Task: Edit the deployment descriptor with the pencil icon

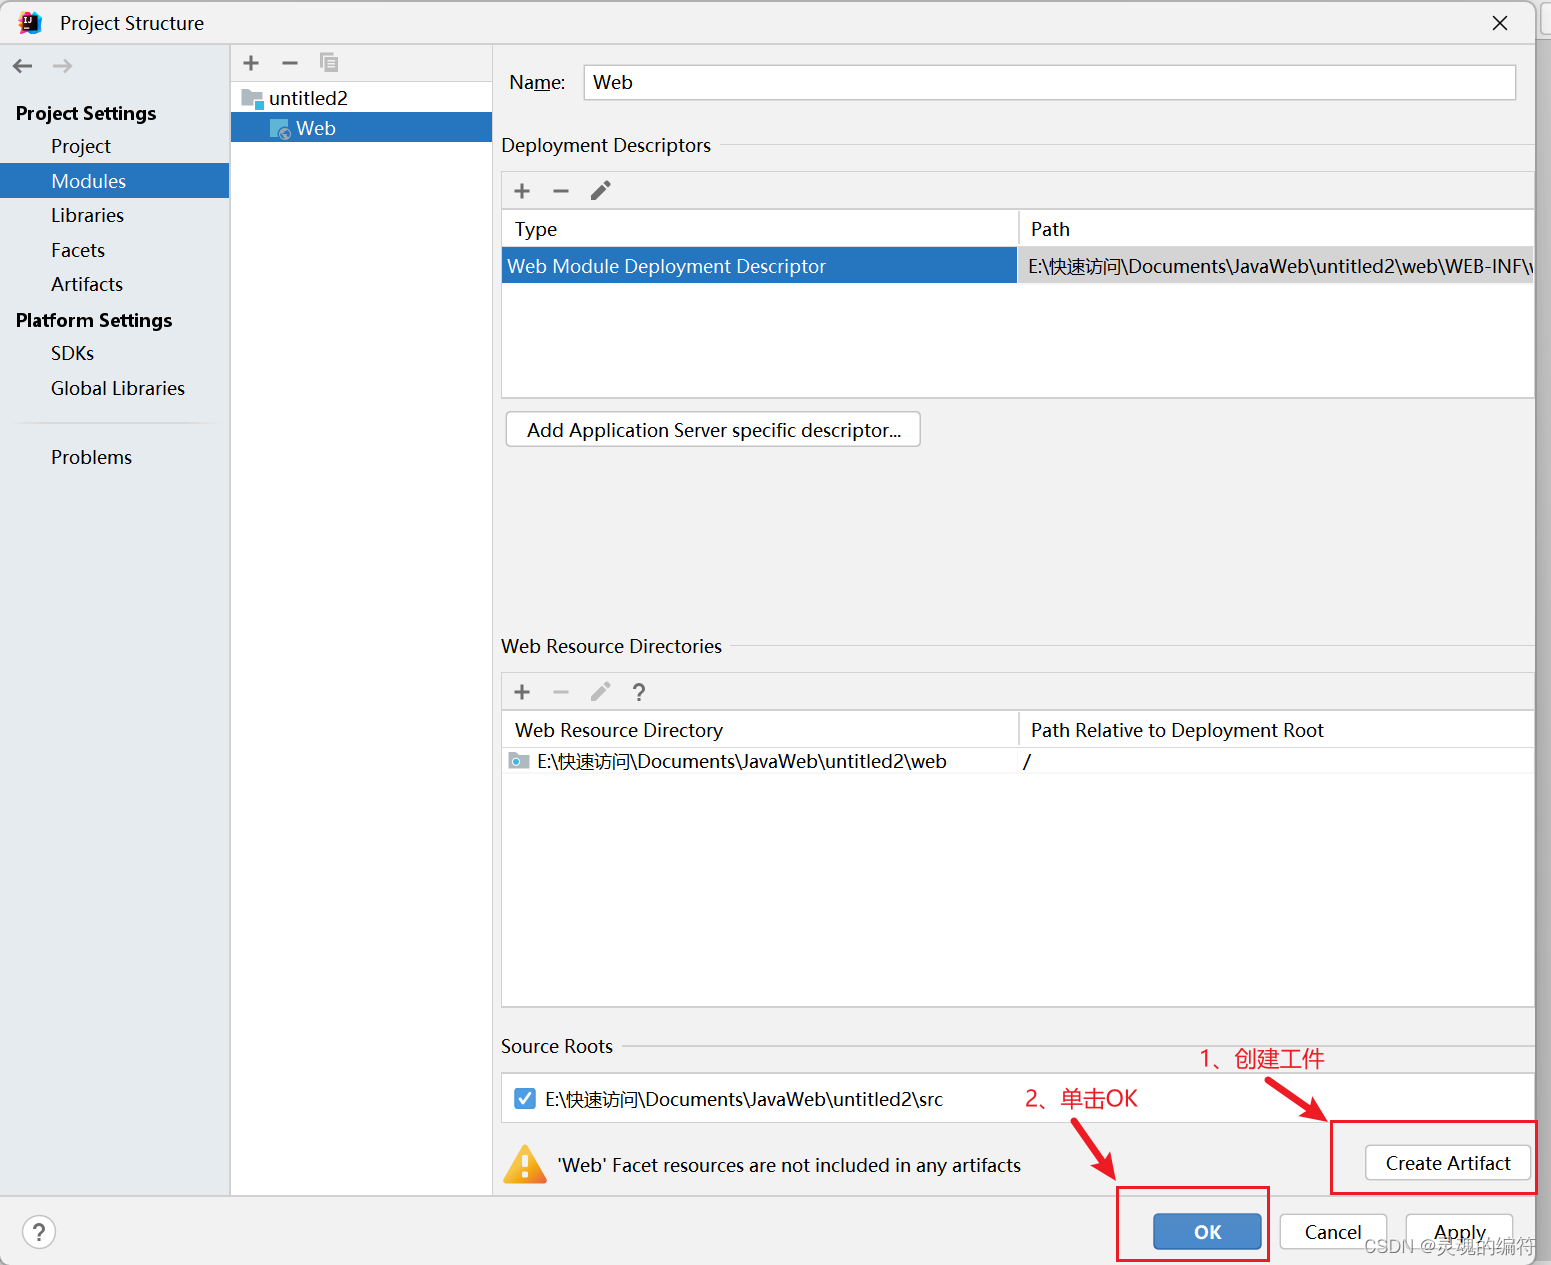Action: pyautogui.click(x=600, y=191)
